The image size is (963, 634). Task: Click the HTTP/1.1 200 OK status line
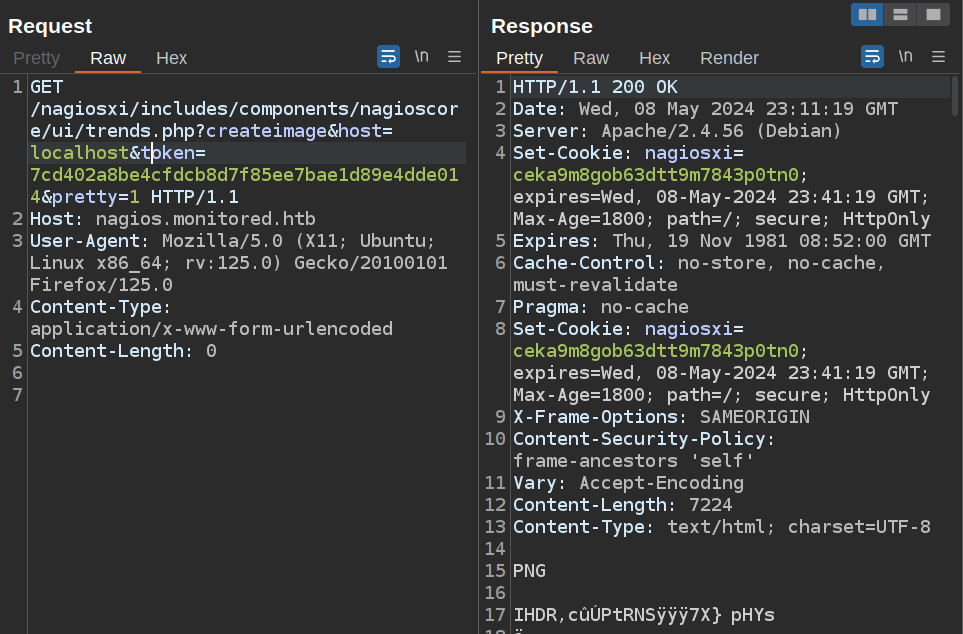[x=595, y=88]
